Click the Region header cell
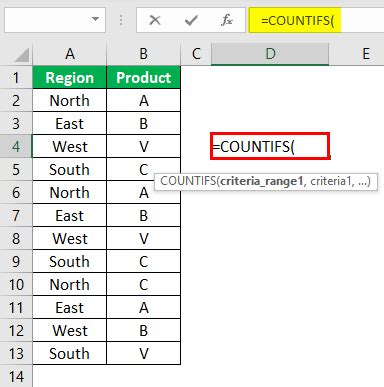The image size is (384, 387). 70,77
